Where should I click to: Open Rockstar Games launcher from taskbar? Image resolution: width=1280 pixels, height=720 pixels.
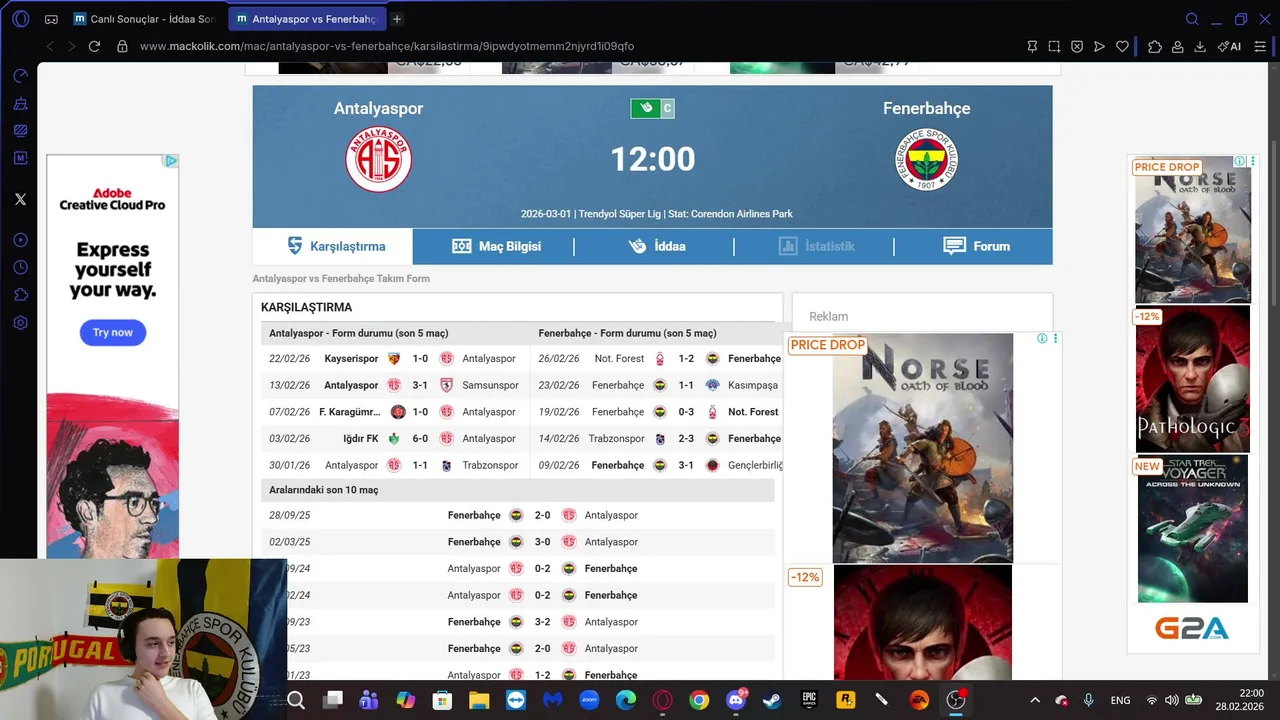coord(846,700)
